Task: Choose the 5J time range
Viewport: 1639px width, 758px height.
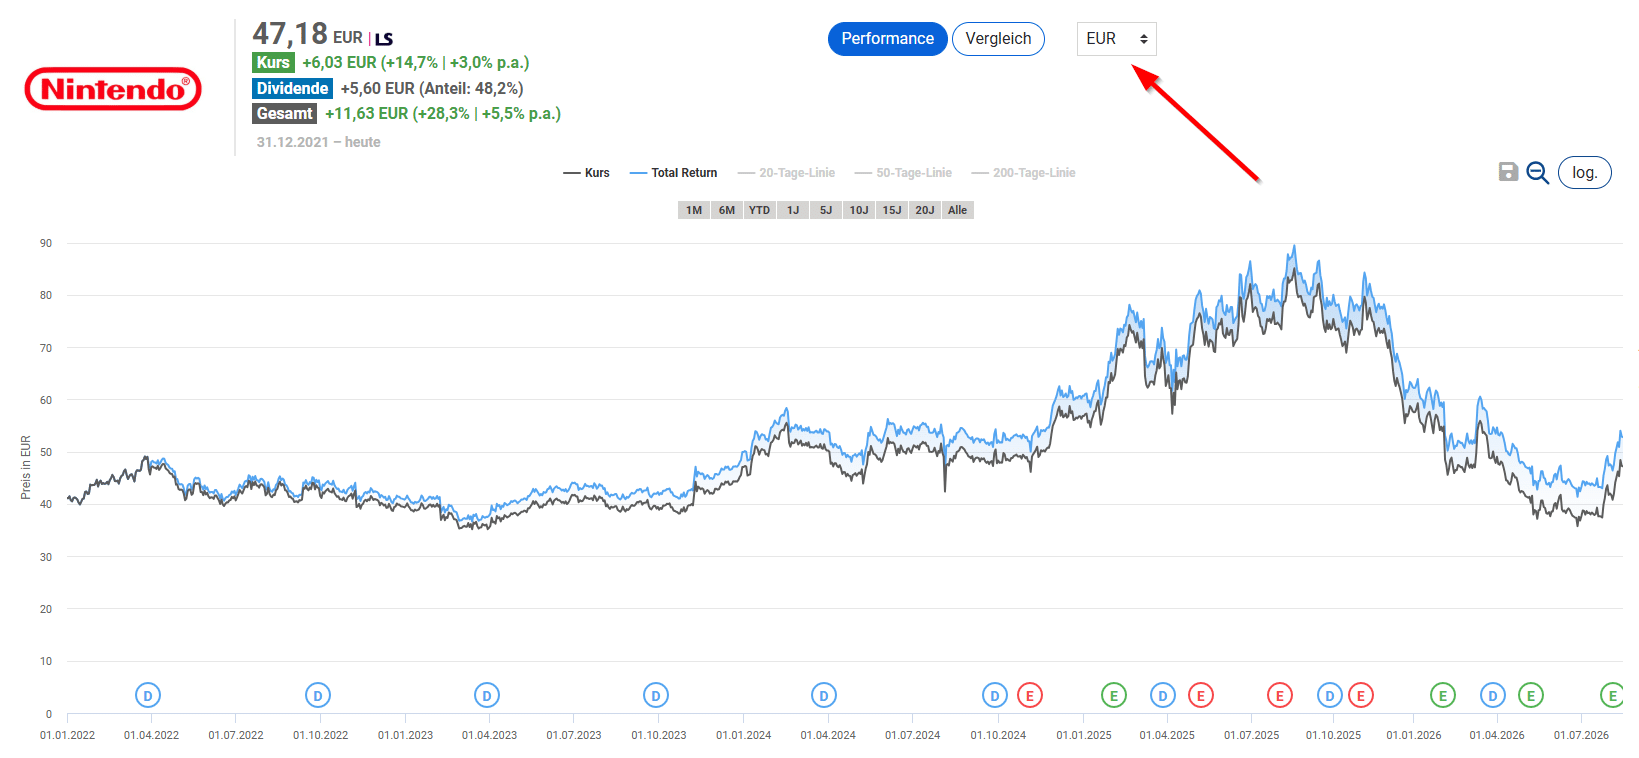Action: (826, 210)
